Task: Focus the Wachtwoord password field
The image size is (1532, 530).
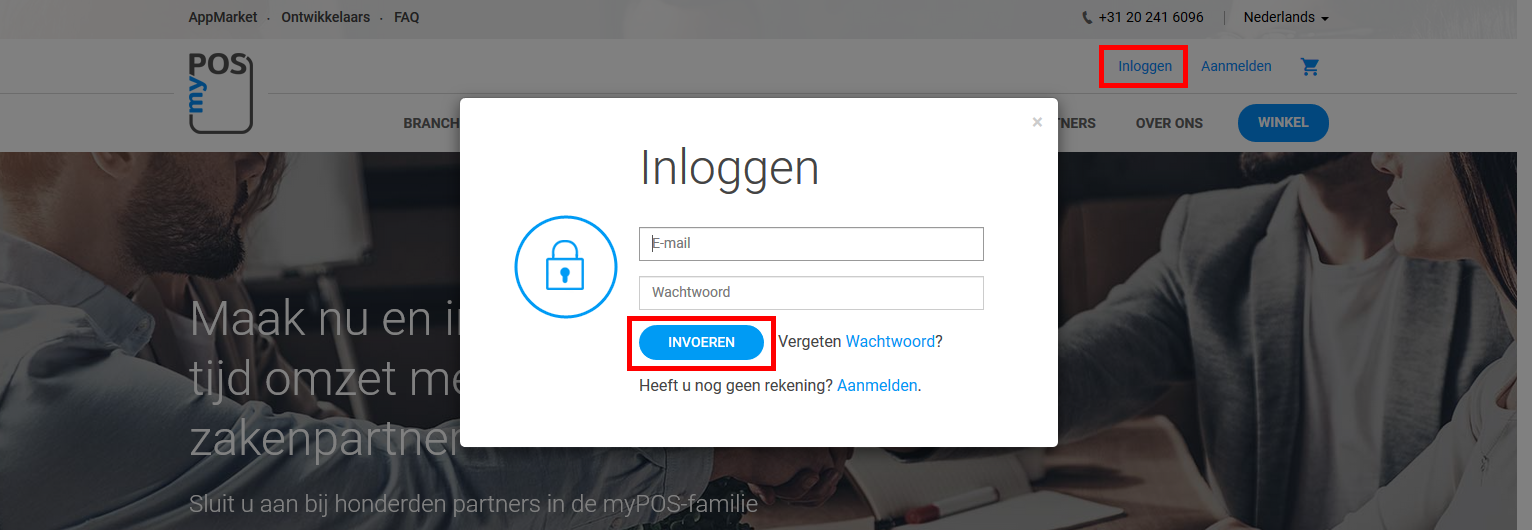Action: [x=811, y=293]
